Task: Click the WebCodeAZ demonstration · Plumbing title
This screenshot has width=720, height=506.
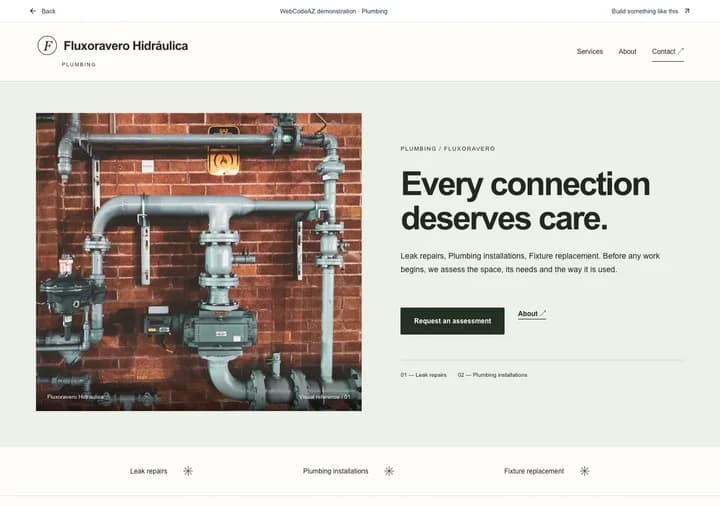Action: click(333, 11)
